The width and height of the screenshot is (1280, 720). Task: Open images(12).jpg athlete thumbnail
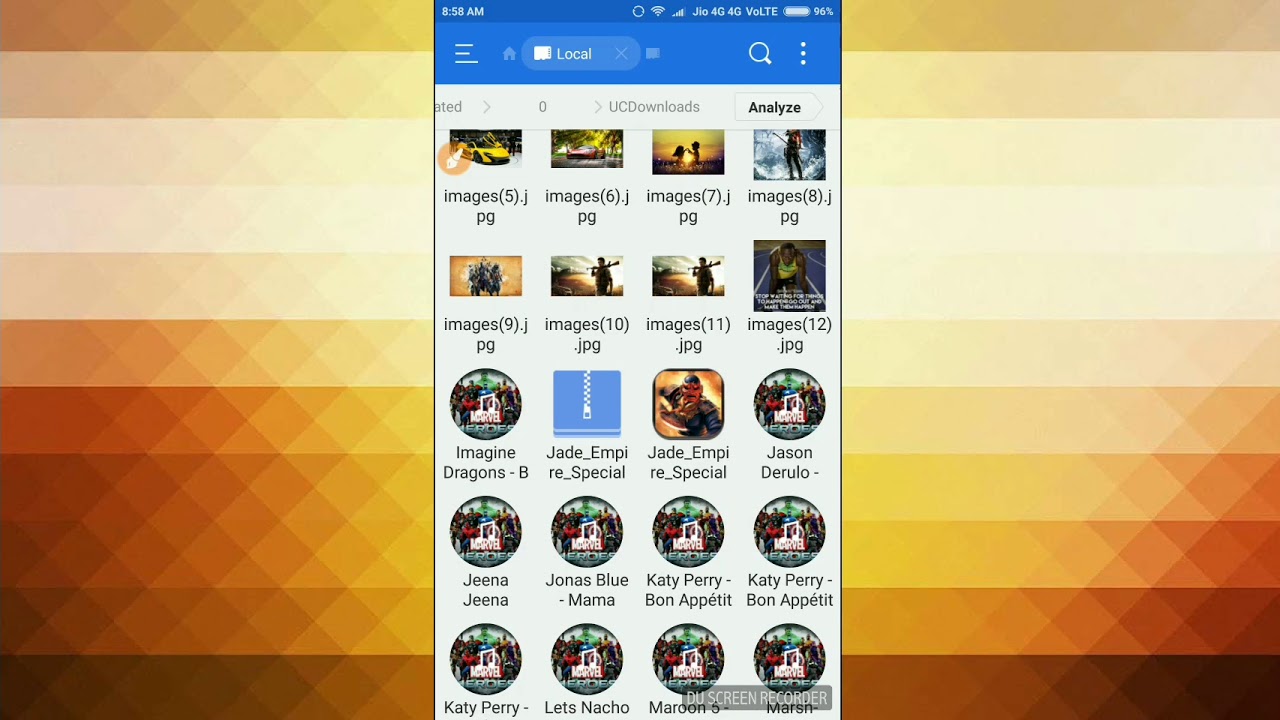coord(789,276)
